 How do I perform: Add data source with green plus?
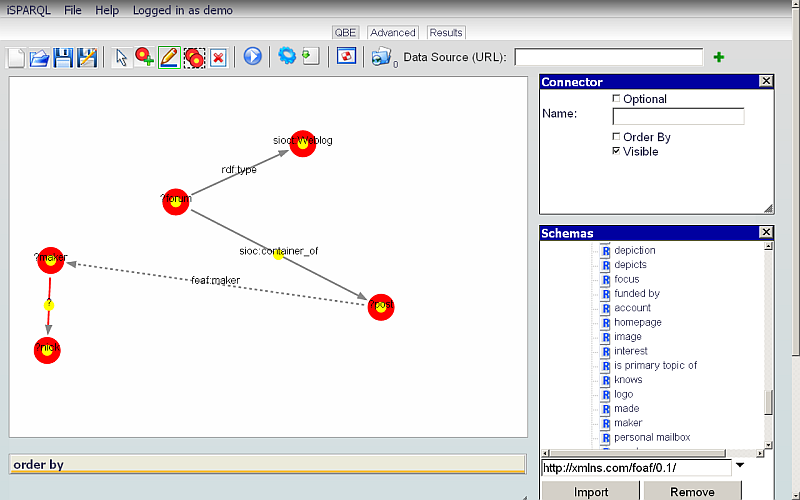719,57
